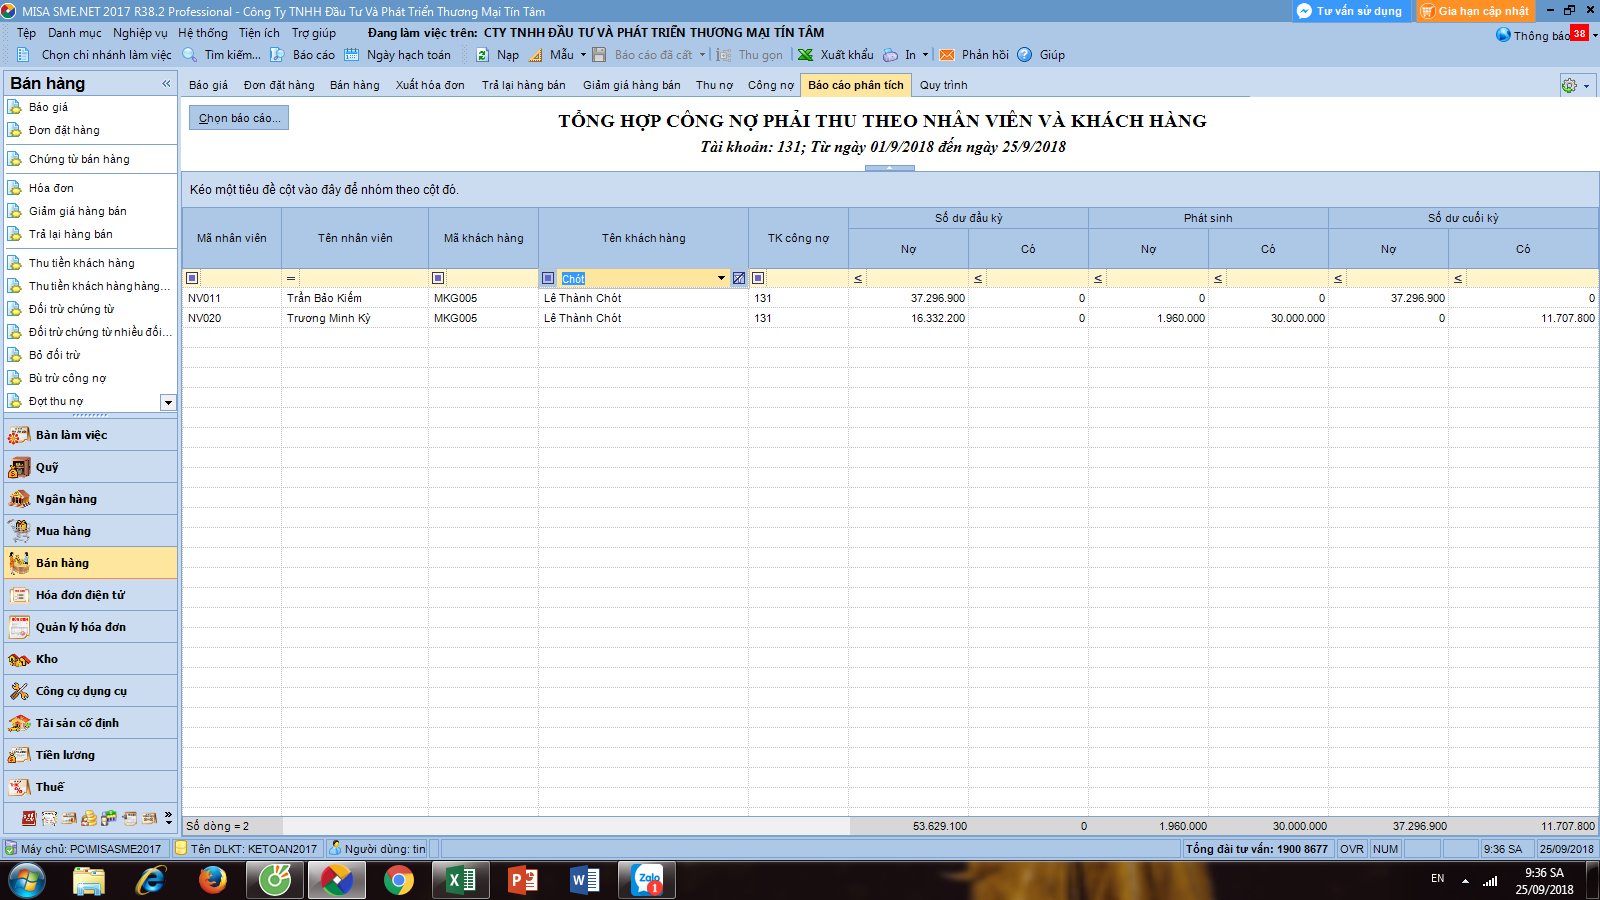Click Xuất khẩu export to Excel
The image size is (1600, 900).
[x=835, y=55]
